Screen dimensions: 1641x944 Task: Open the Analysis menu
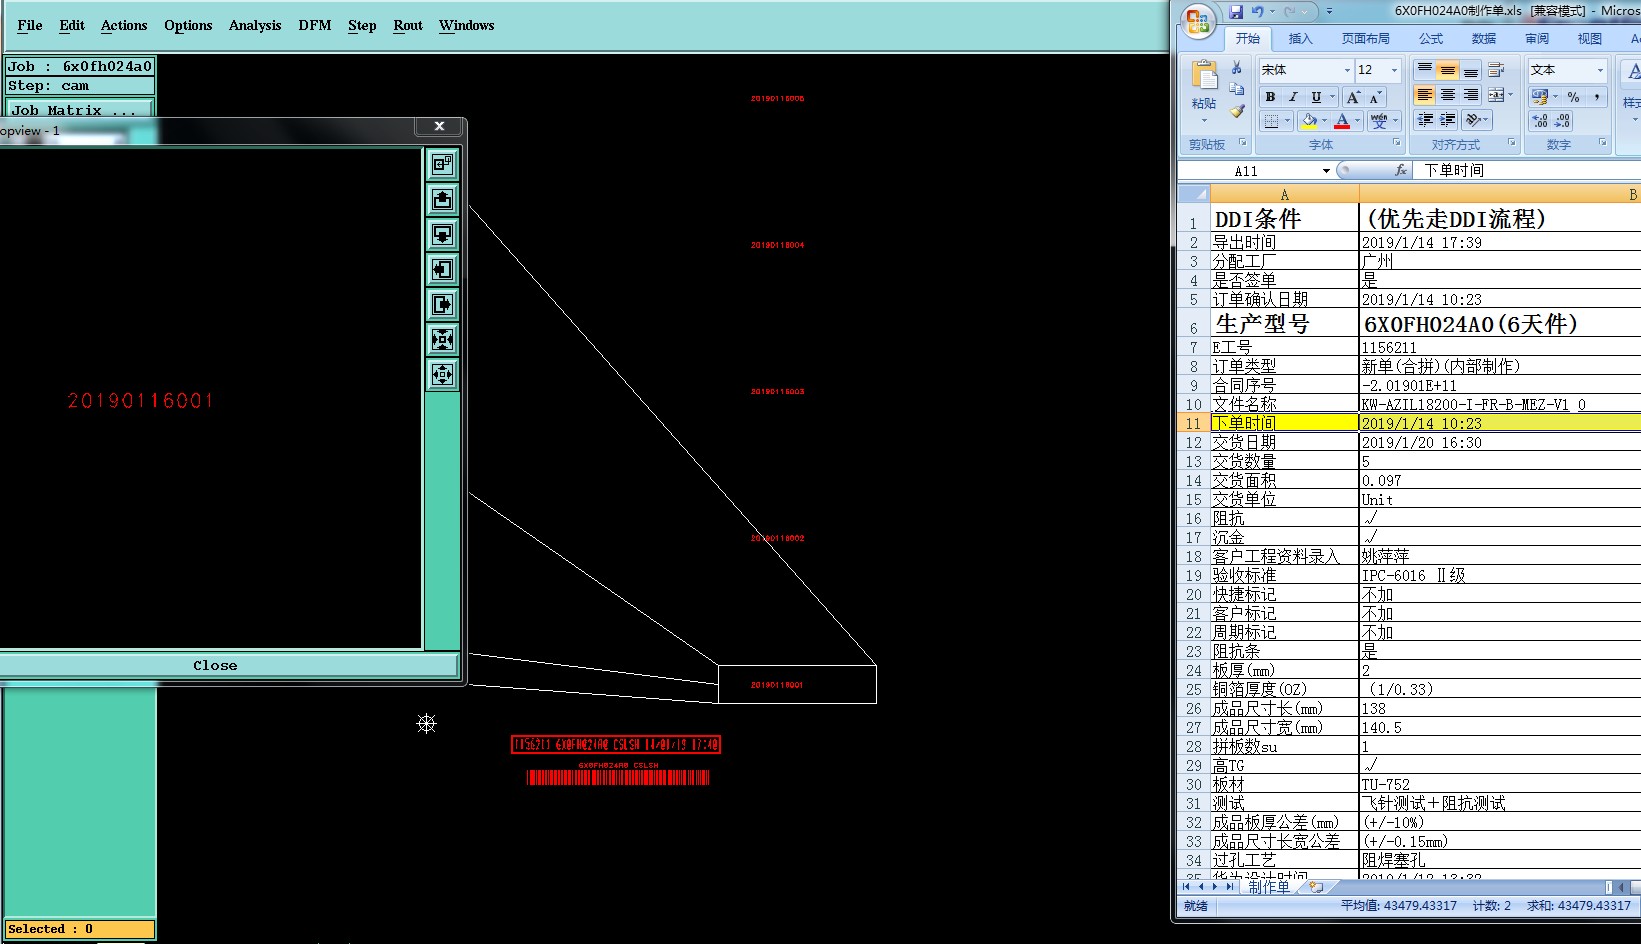click(x=255, y=25)
